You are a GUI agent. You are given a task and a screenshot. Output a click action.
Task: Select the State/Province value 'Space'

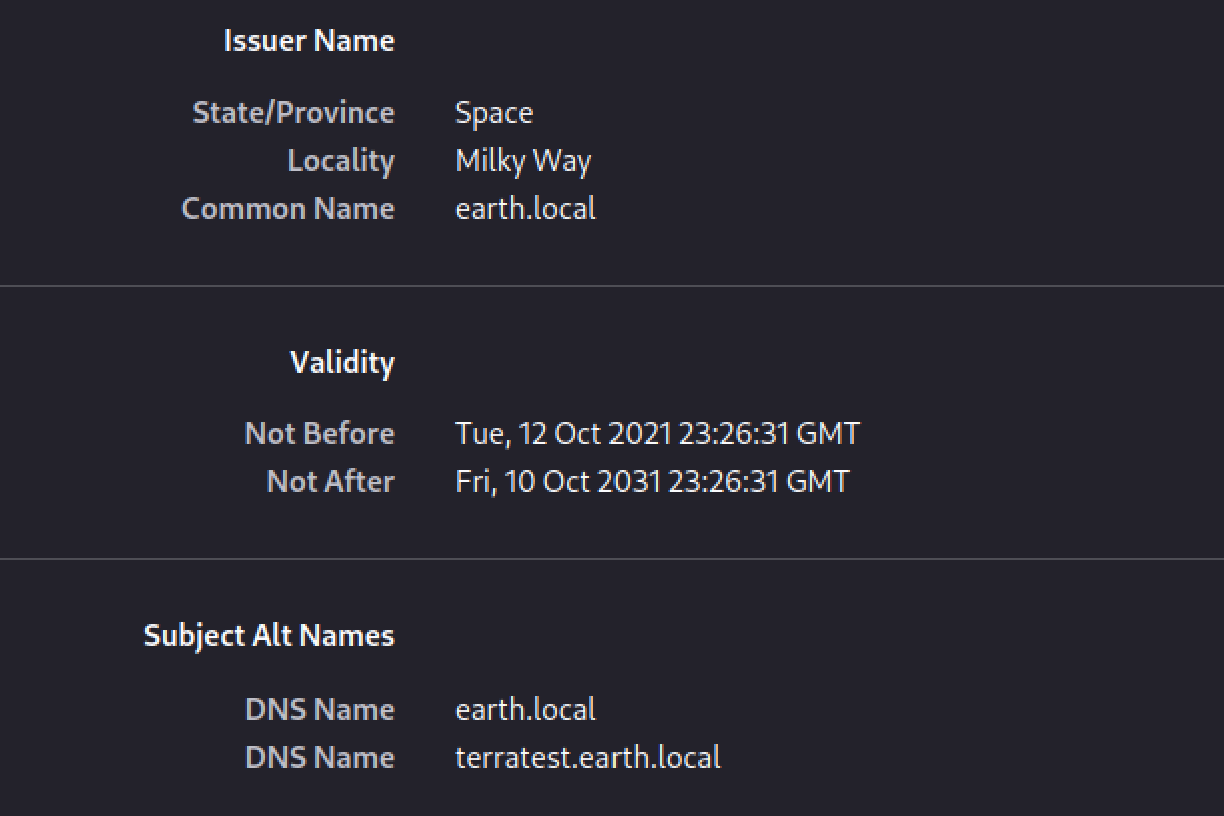pos(494,112)
